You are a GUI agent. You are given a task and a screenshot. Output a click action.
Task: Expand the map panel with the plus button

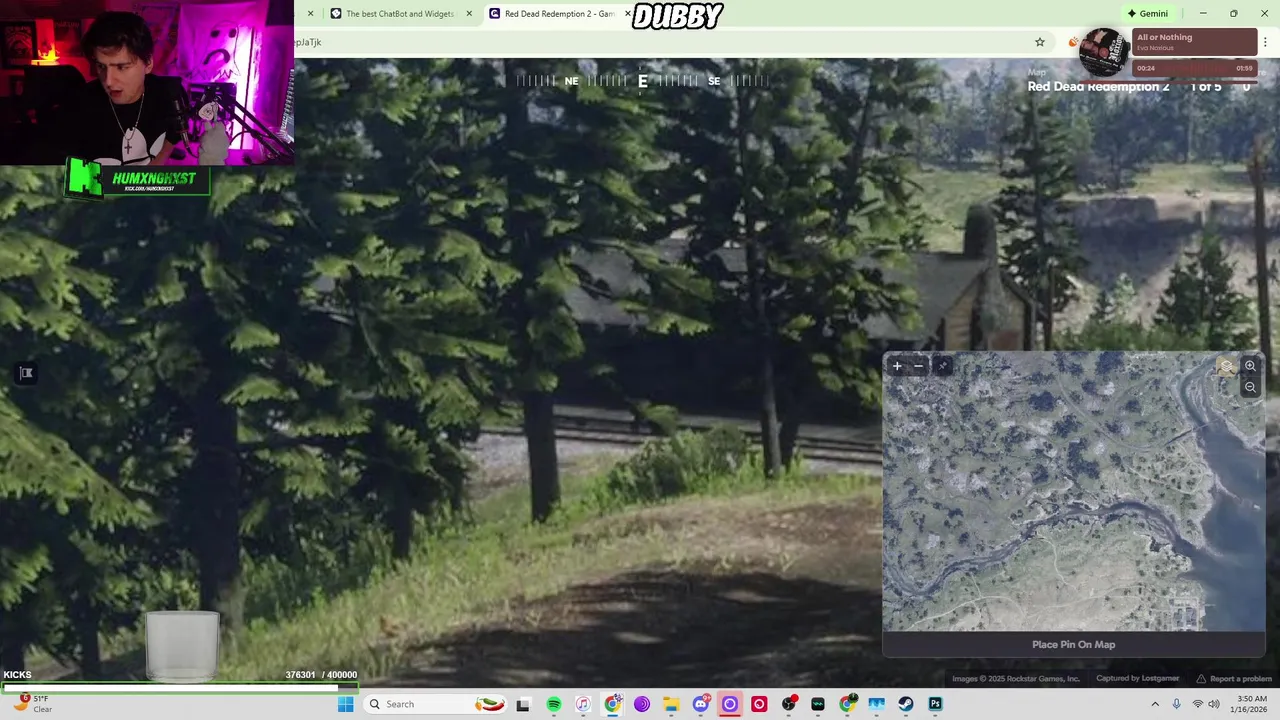pyautogui.click(x=897, y=366)
